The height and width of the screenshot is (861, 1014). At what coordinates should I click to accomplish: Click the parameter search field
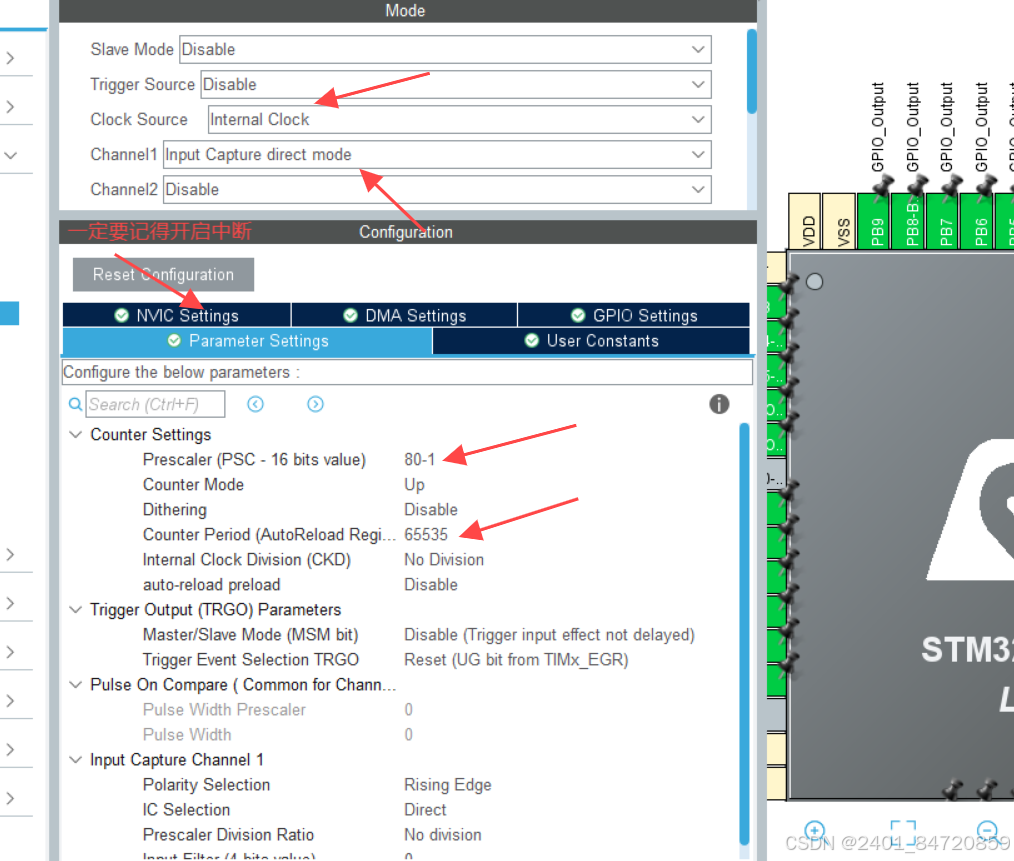click(155, 404)
